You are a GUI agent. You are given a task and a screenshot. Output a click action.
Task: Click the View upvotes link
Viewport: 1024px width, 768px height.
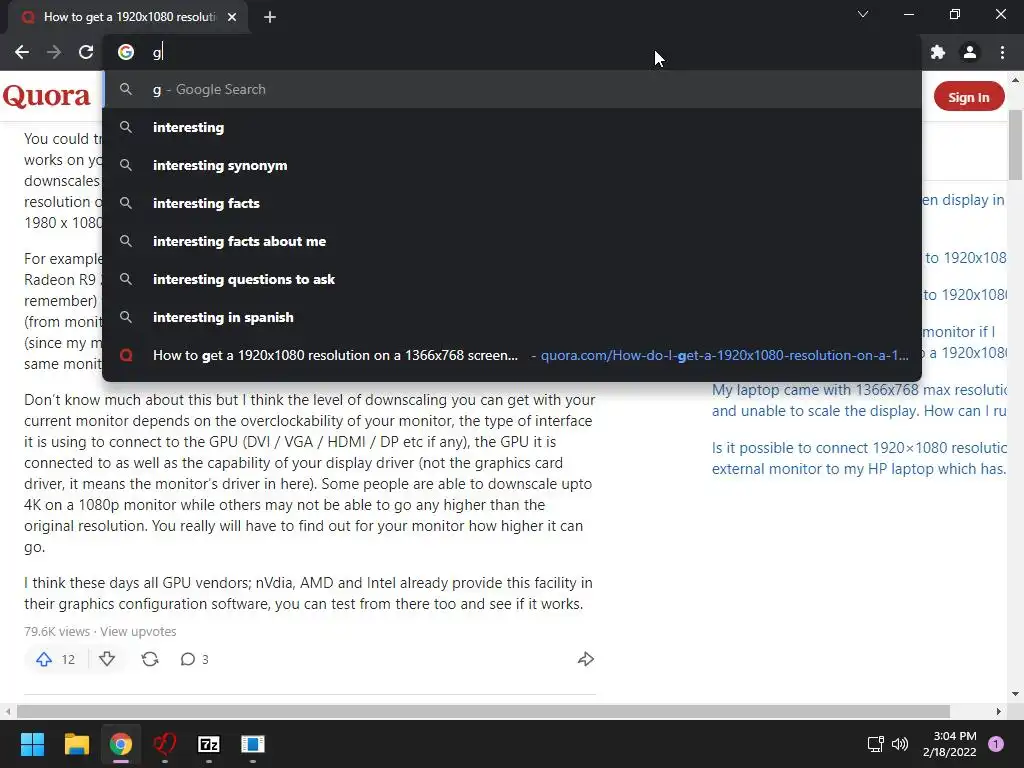(138, 632)
